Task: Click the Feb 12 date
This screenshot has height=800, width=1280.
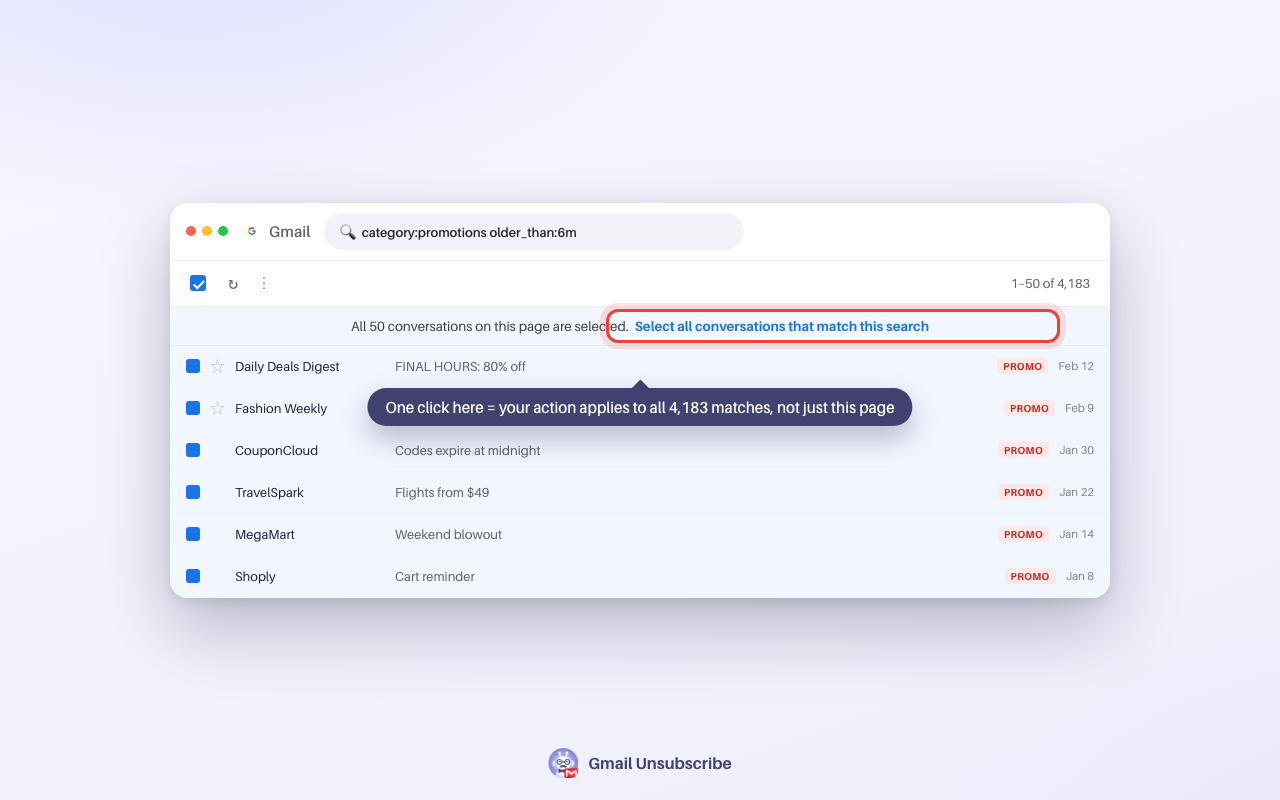Action: tap(1076, 366)
